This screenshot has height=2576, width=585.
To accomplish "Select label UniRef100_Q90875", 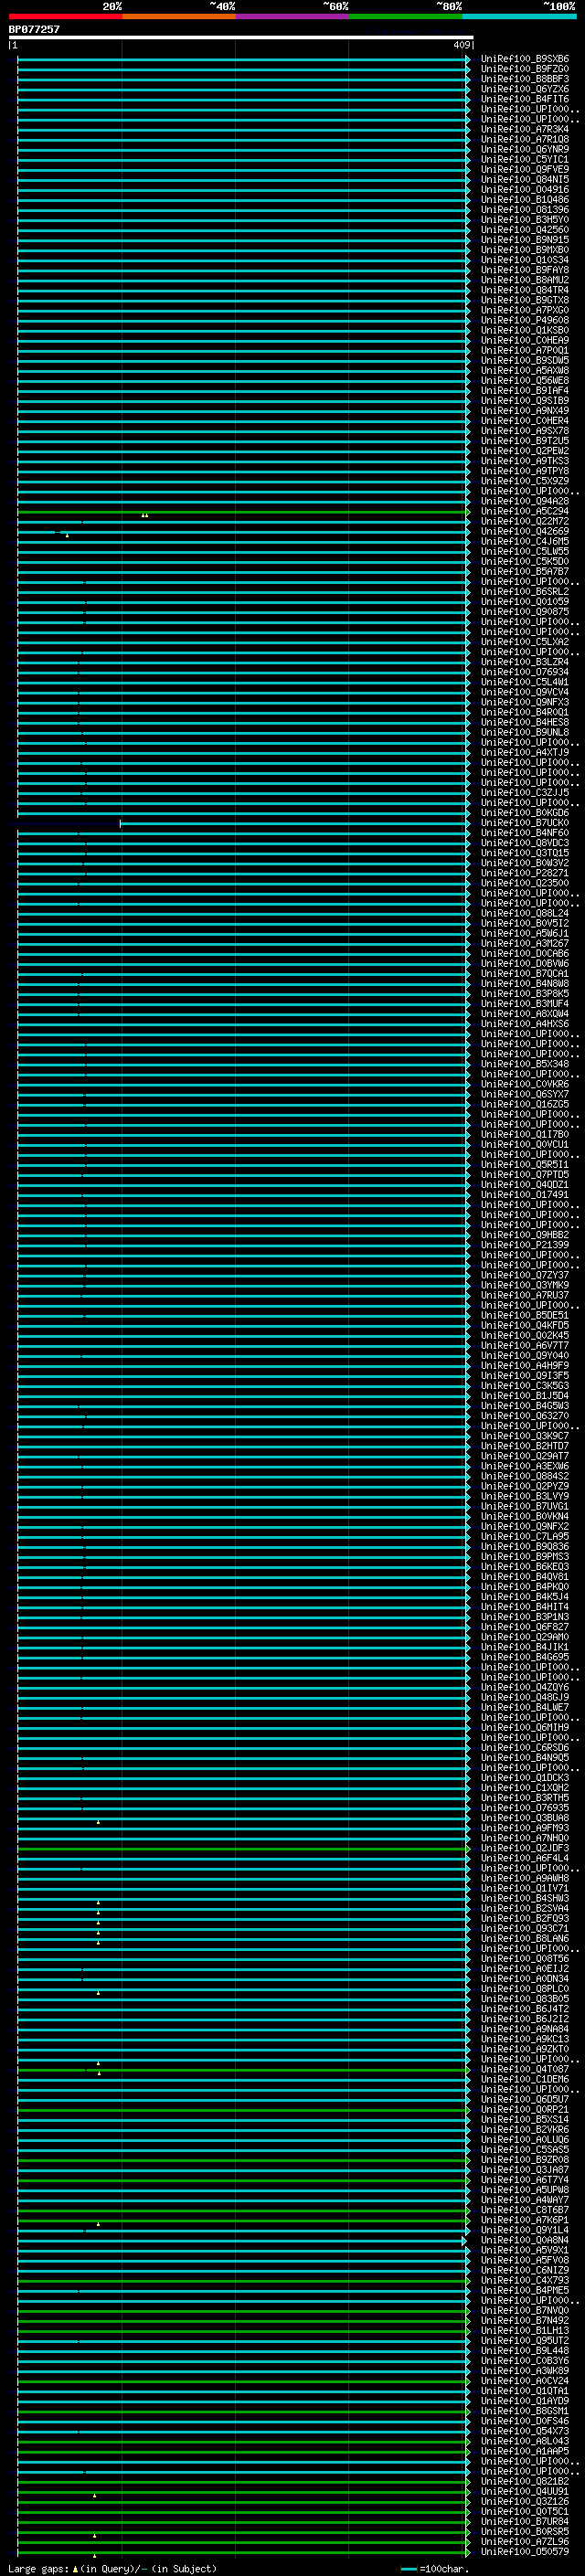I will [524, 611].
